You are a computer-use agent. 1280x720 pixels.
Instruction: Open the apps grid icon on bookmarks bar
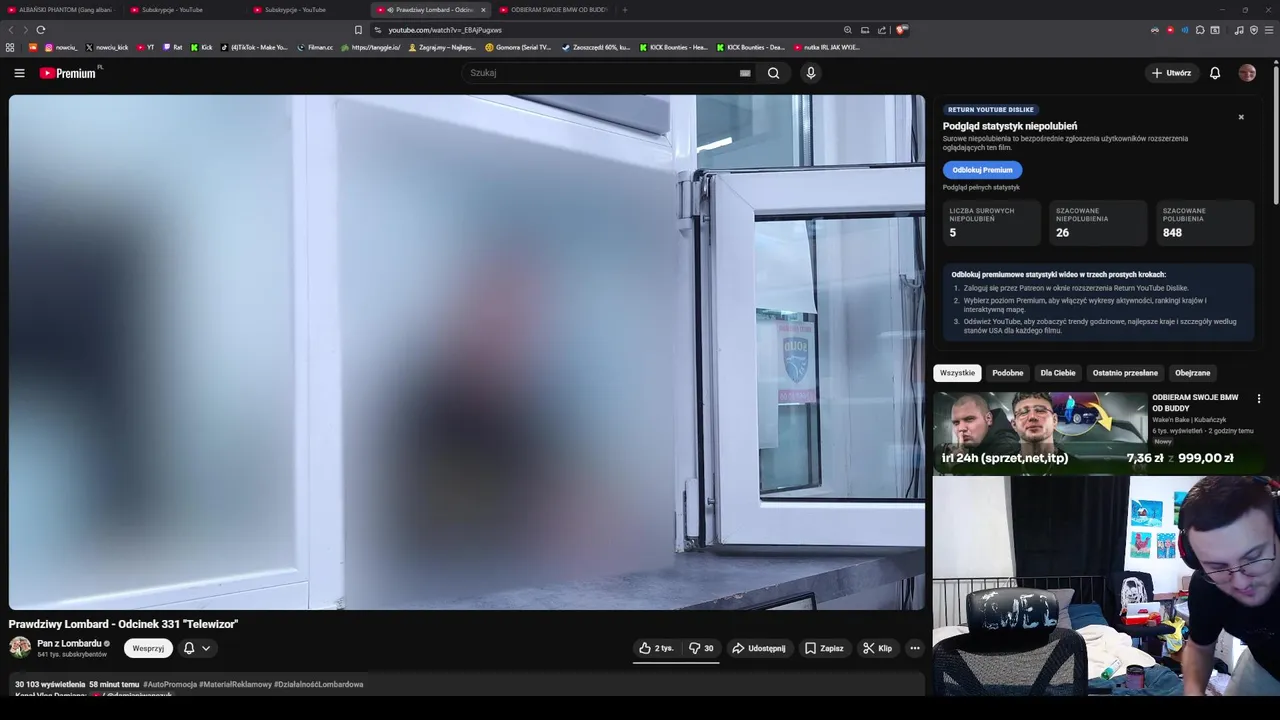click(x=10, y=47)
